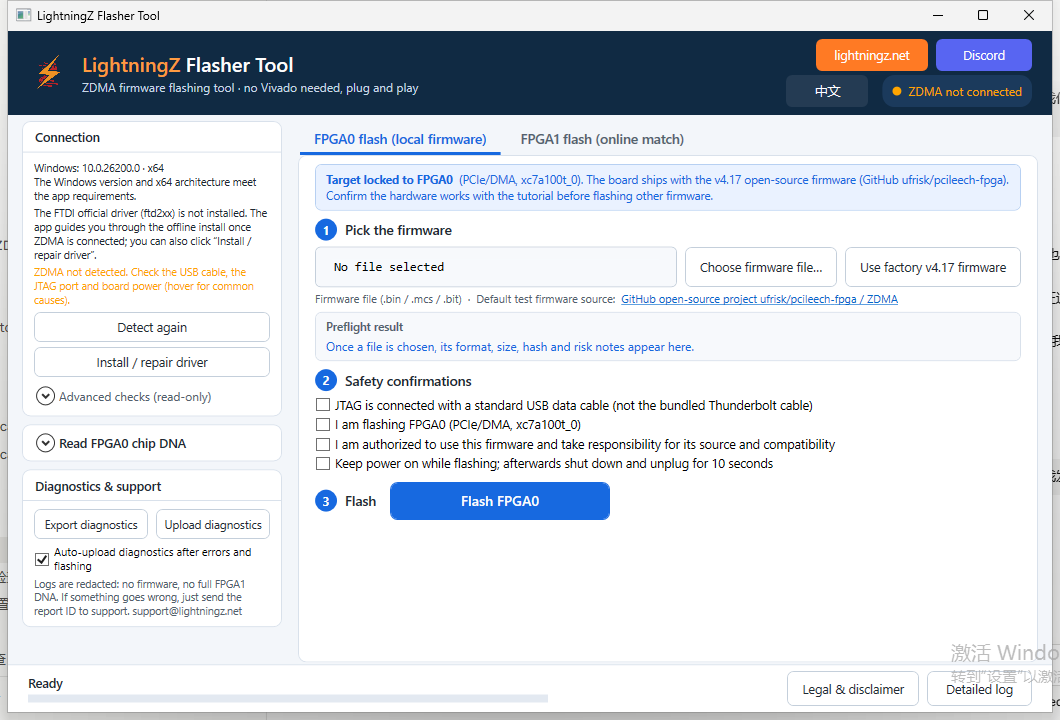Click the 'Diagnostics & support' heading
This screenshot has height=720, width=1060.
click(98, 486)
